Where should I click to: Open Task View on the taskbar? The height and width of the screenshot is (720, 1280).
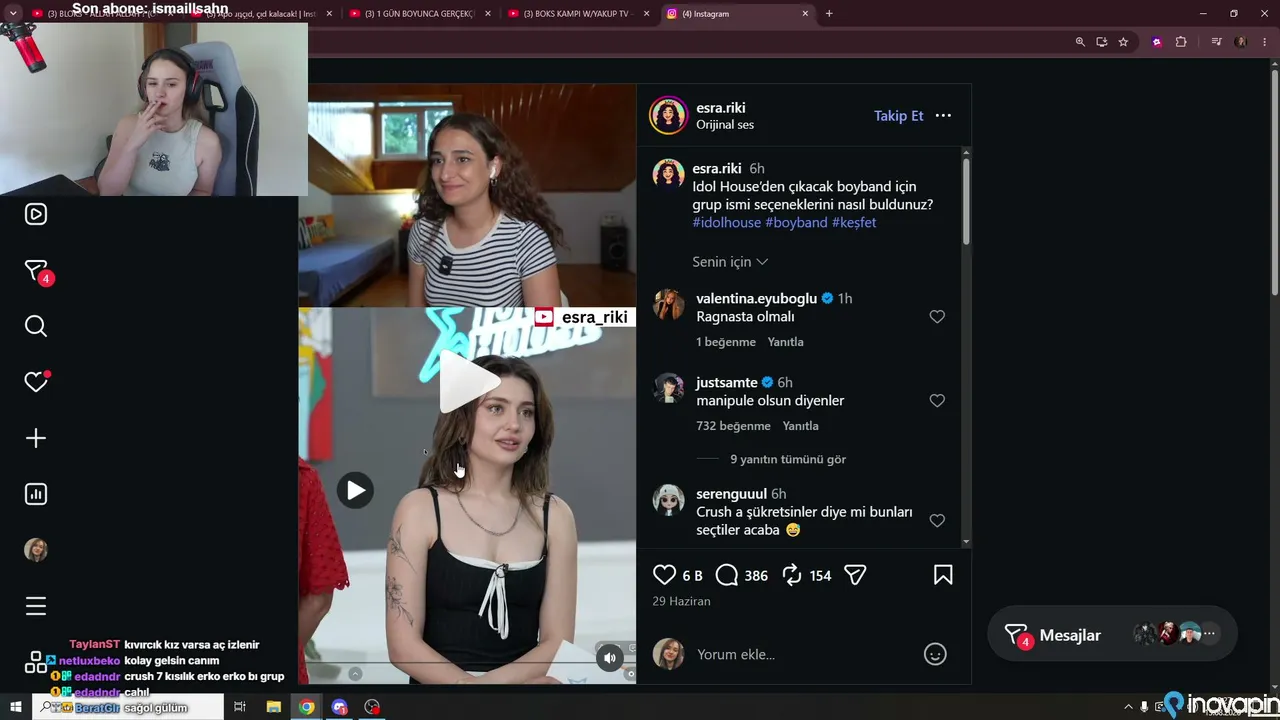240,707
